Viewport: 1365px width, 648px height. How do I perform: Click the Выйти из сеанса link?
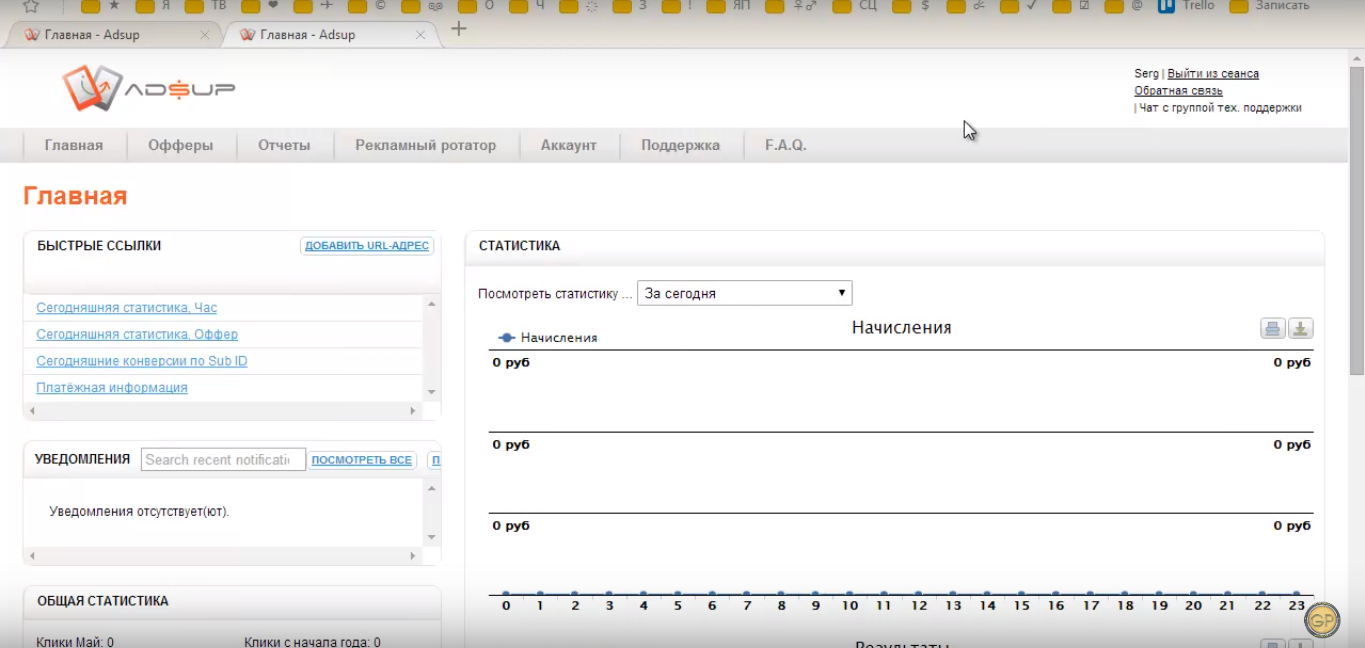coord(1213,74)
